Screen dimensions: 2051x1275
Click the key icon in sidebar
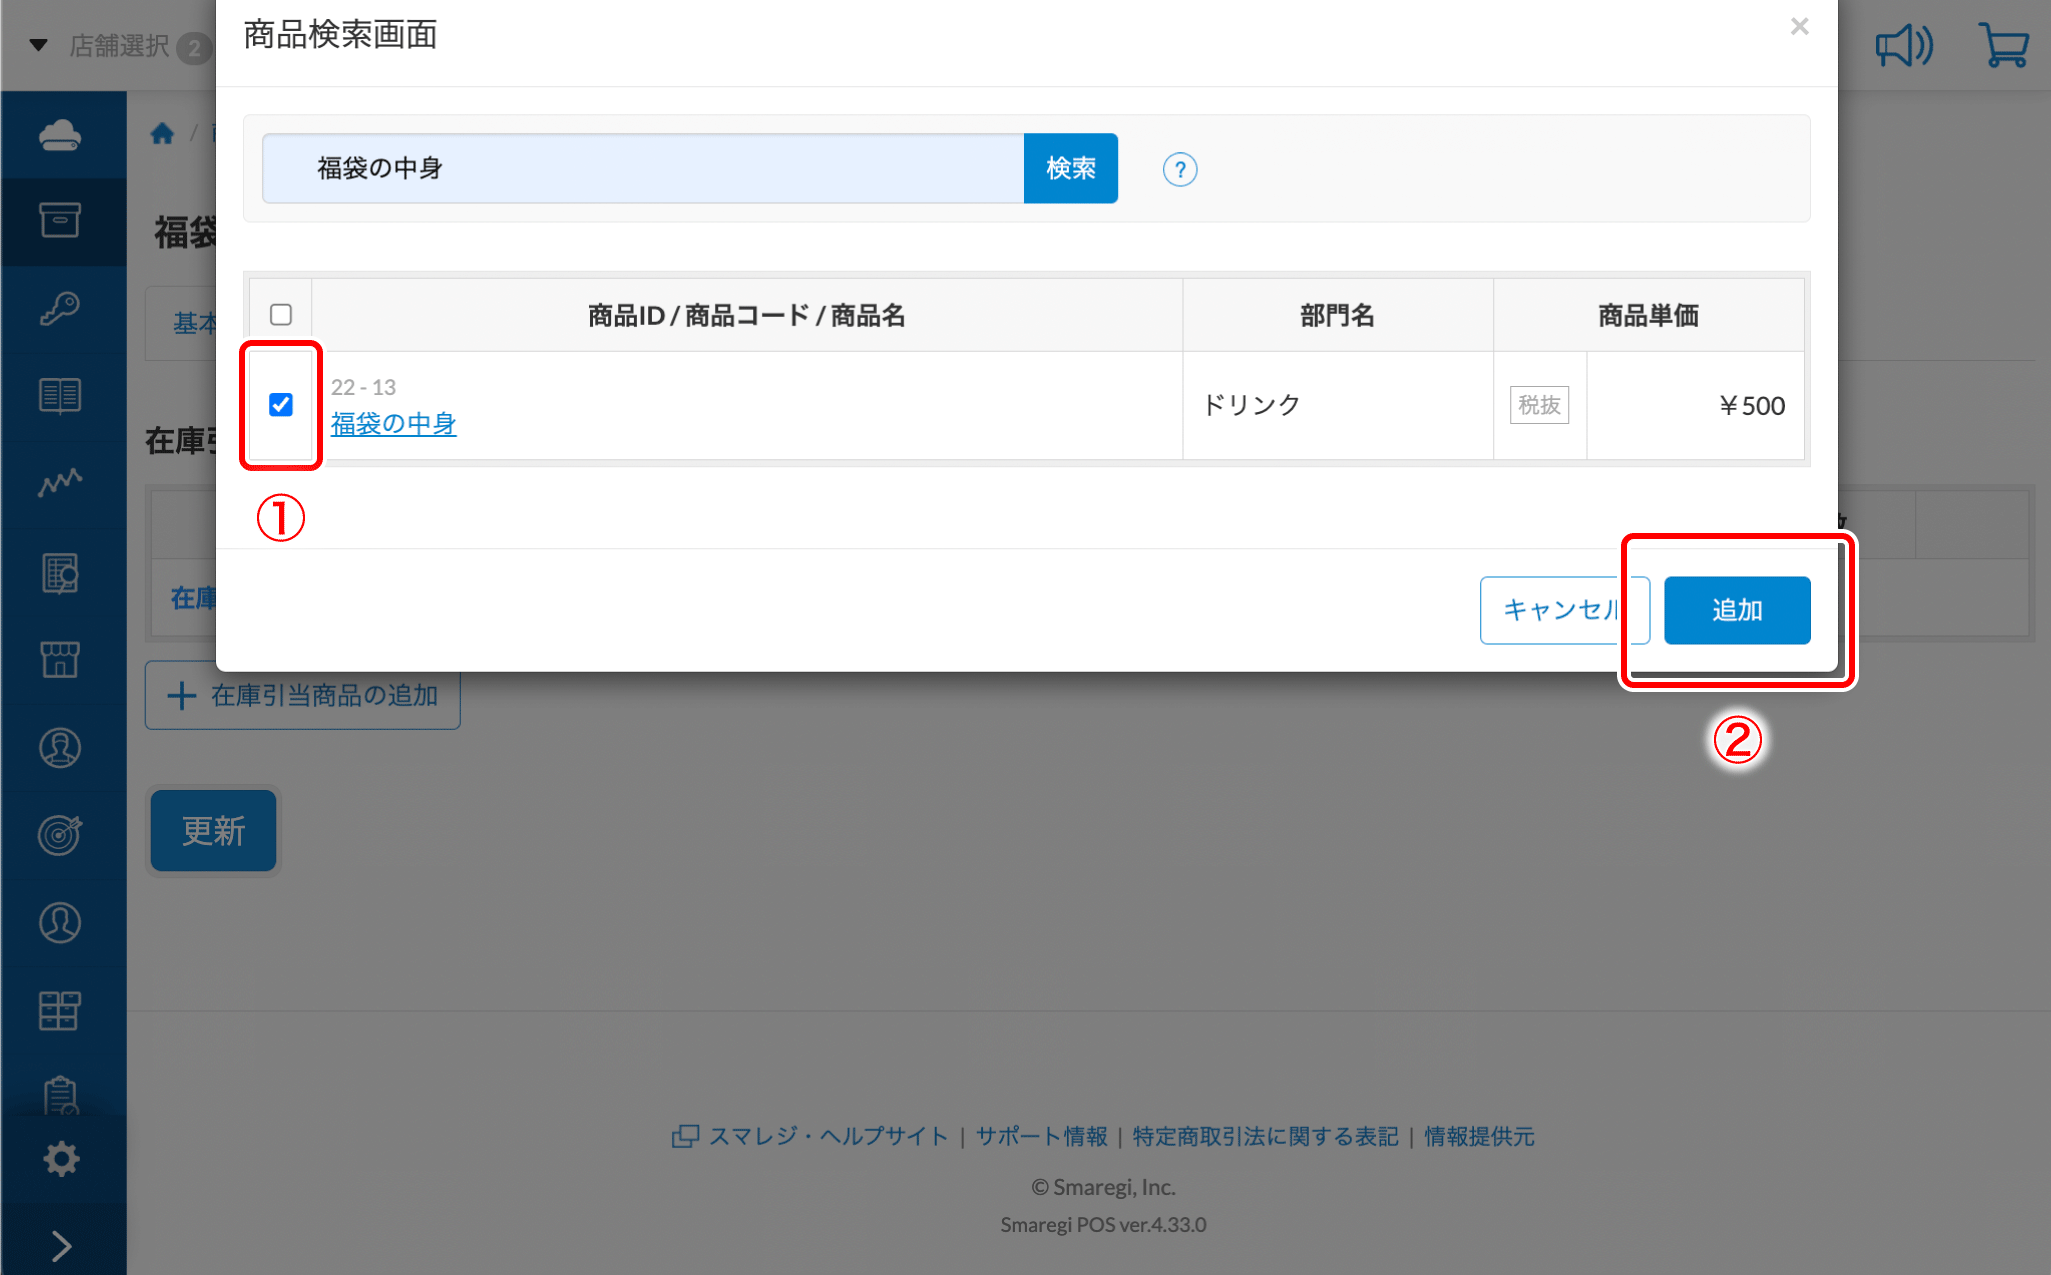point(60,308)
